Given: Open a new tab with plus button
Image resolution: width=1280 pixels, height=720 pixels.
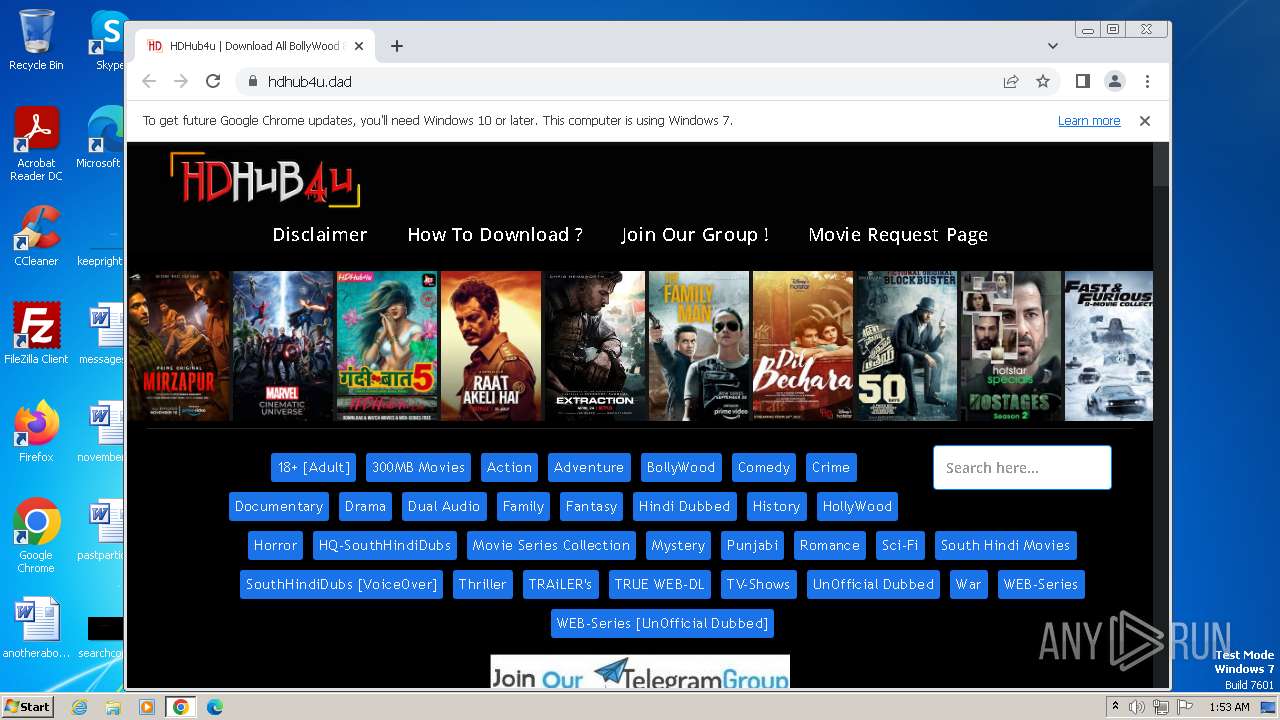Looking at the screenshot, I should (397, 46).
